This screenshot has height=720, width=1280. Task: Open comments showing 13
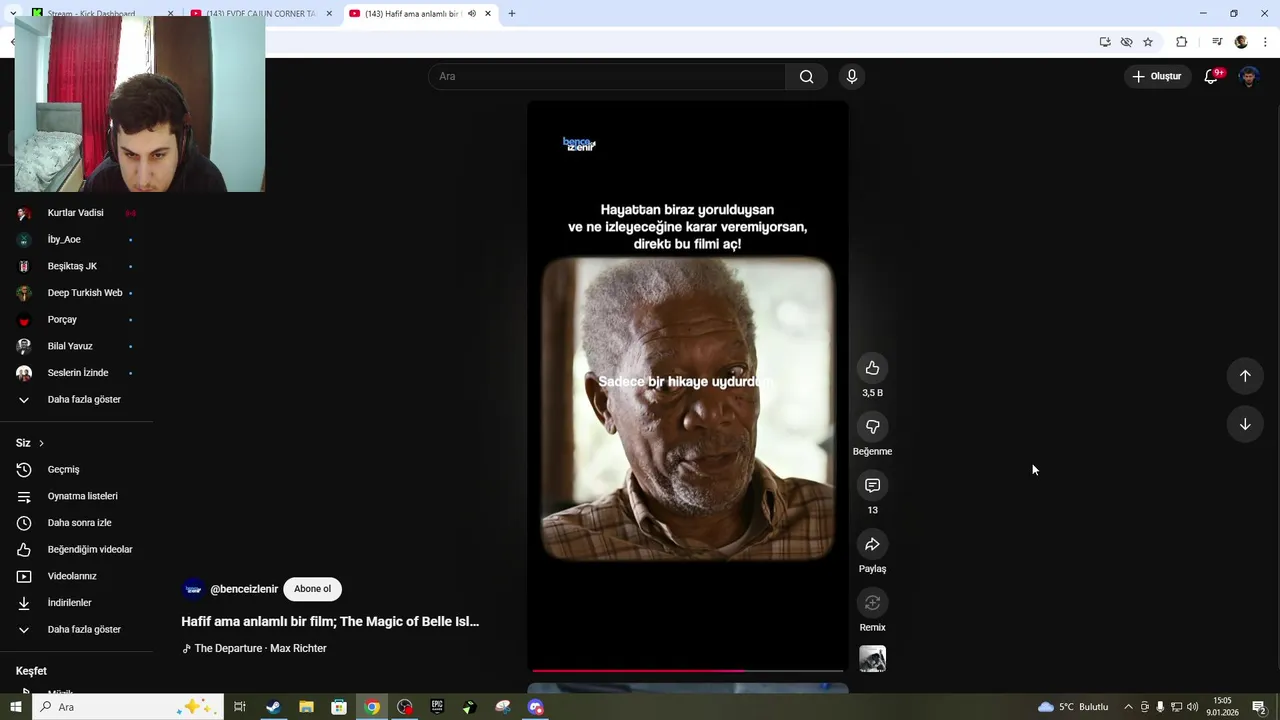coord(872,485)
